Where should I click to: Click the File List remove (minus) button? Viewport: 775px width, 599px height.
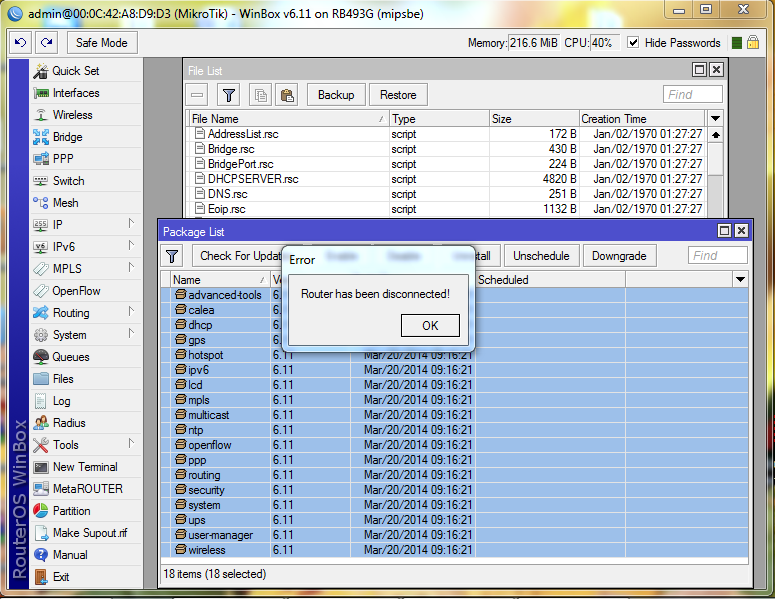tap(197, 95)
